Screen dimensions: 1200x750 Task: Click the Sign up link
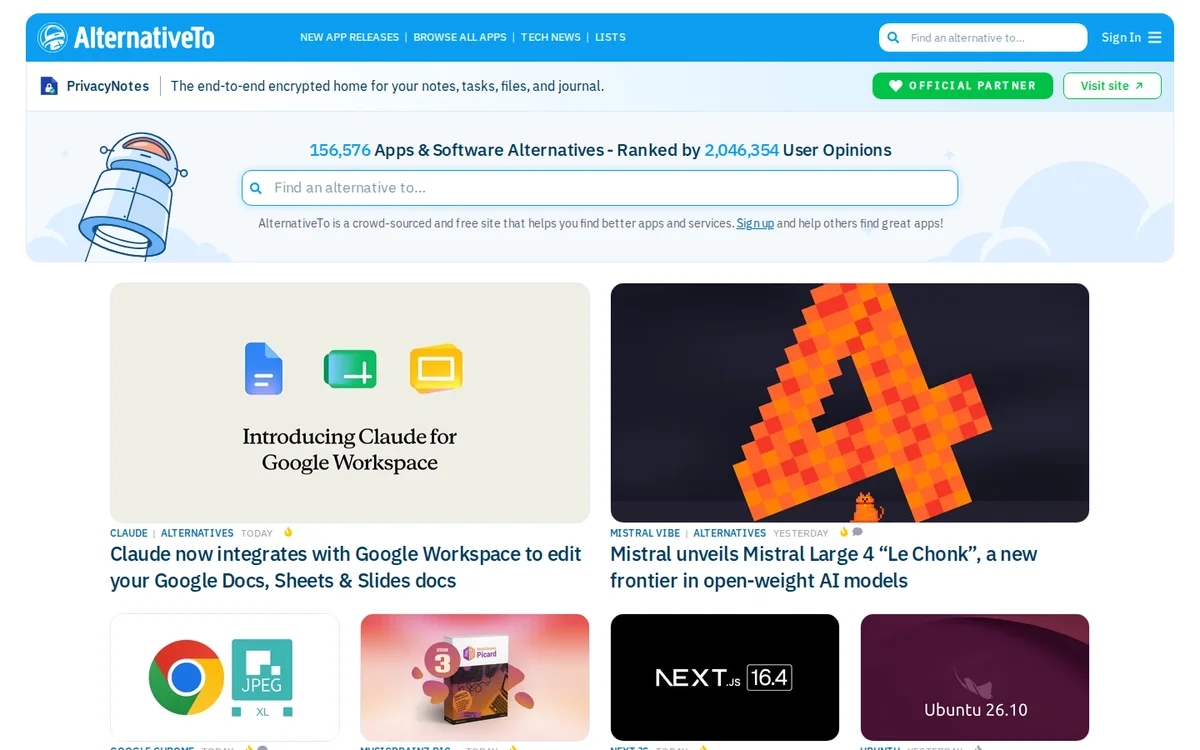[755, 223]
